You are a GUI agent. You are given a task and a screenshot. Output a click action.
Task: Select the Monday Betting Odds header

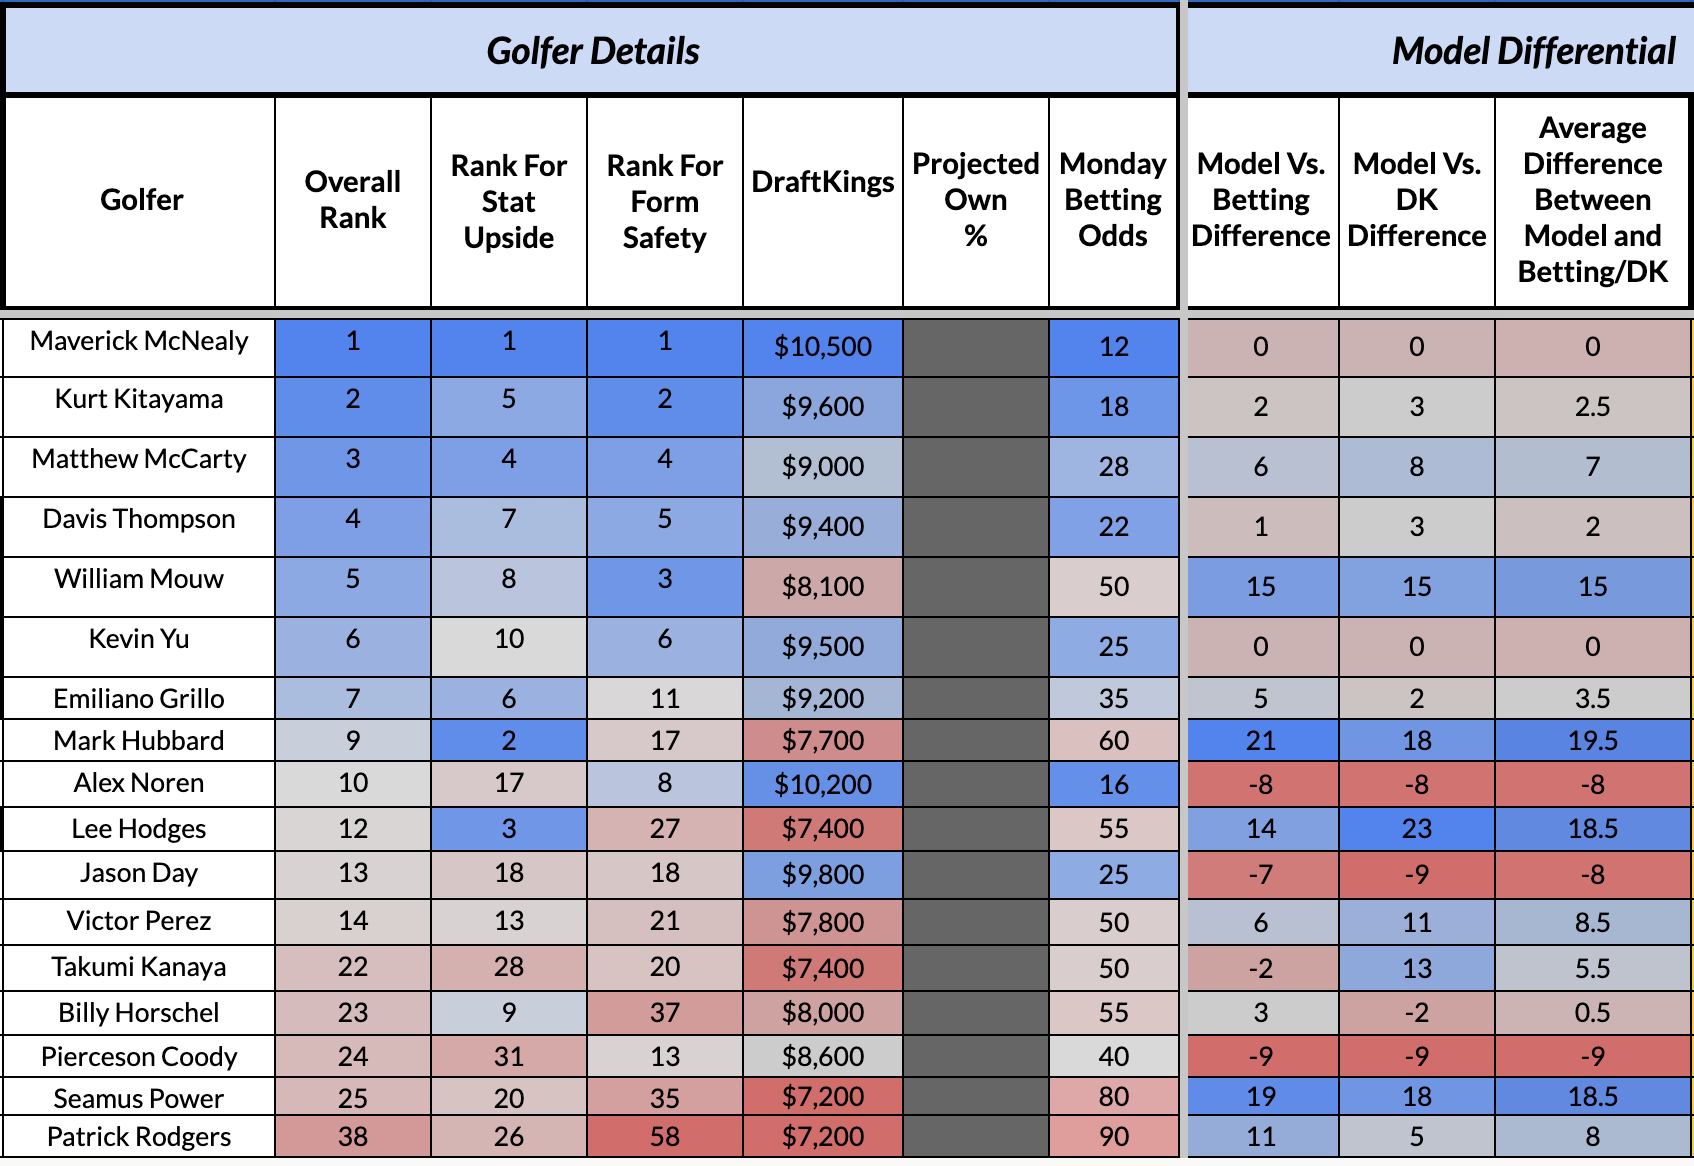[1112, 199]
